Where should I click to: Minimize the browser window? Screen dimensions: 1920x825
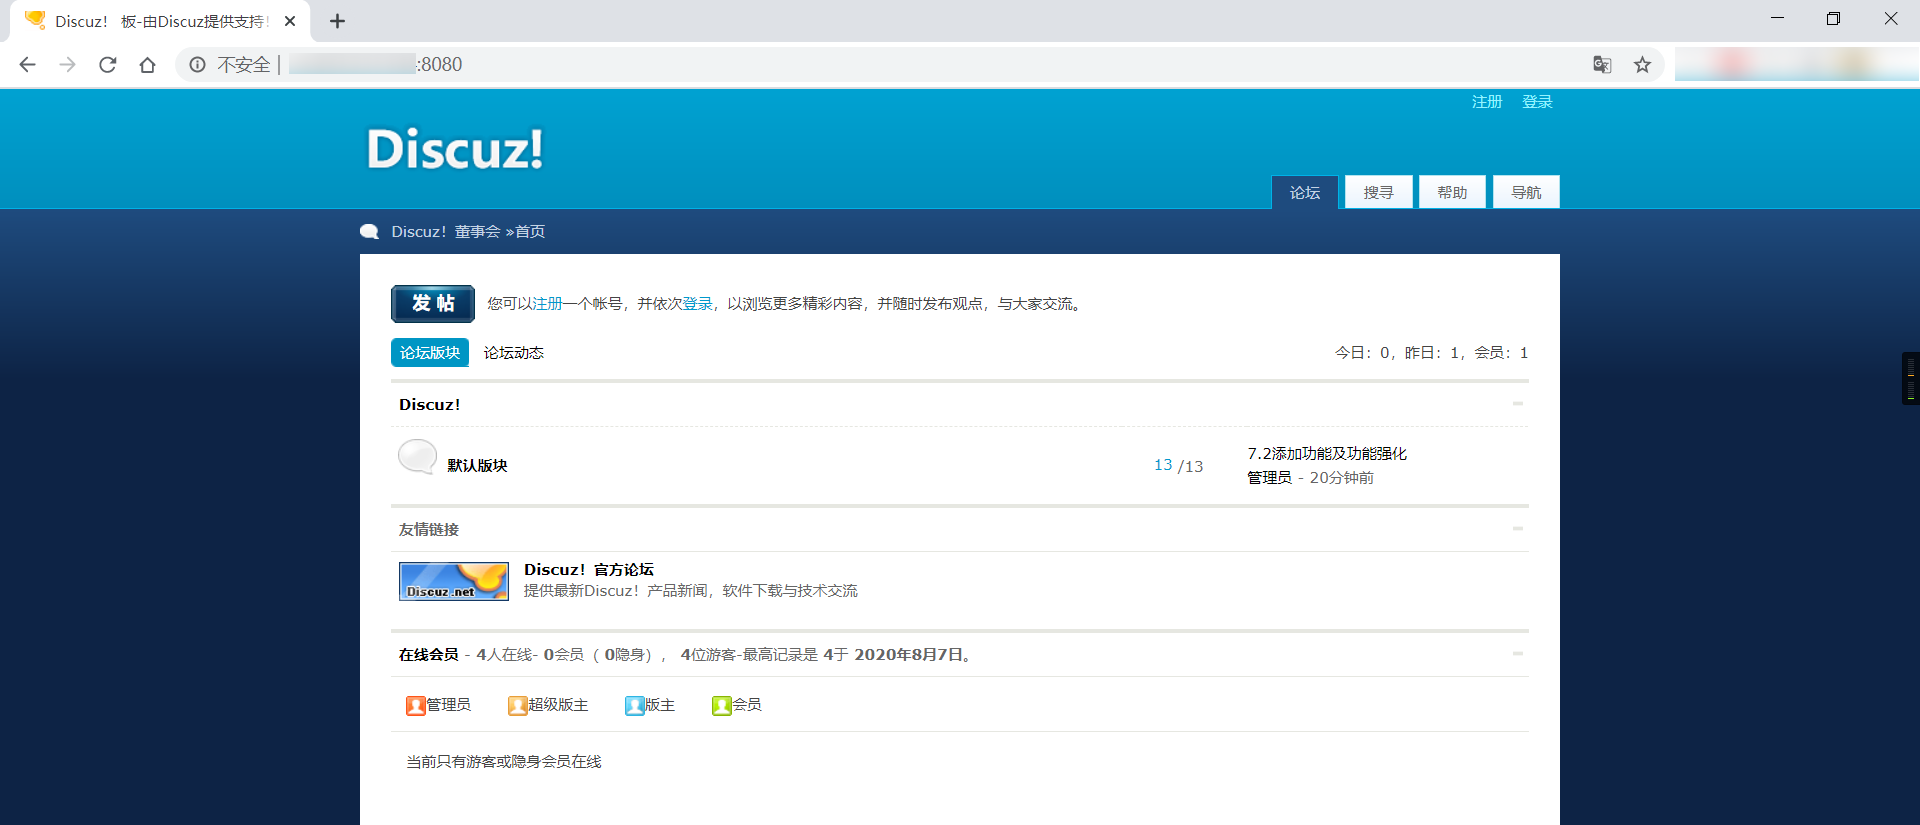tap(1777, 19)
